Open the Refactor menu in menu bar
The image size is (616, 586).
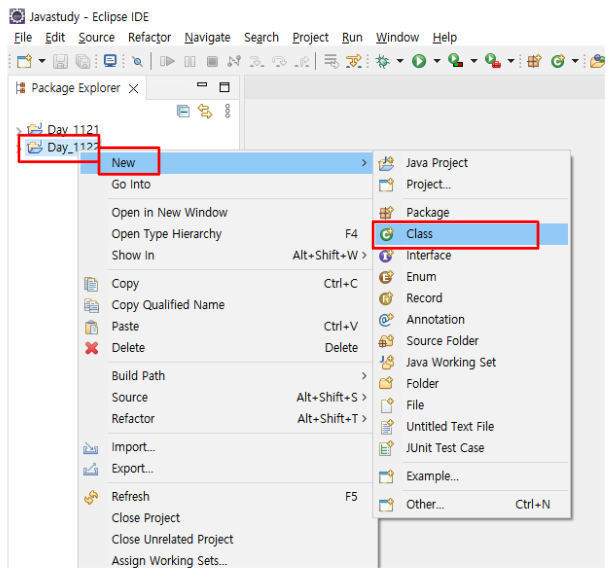pyautogui.click(x=149, y=38)
